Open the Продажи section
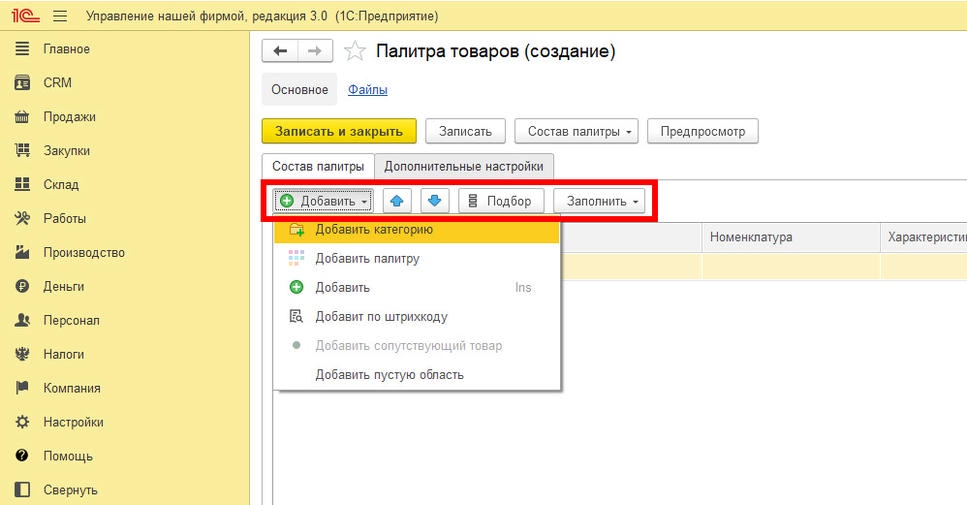 coord(69,117)
